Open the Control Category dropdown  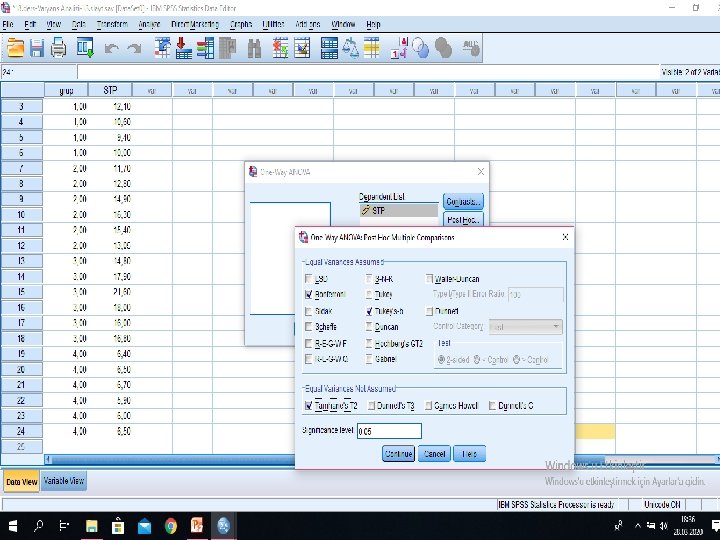tap(526, 327)
